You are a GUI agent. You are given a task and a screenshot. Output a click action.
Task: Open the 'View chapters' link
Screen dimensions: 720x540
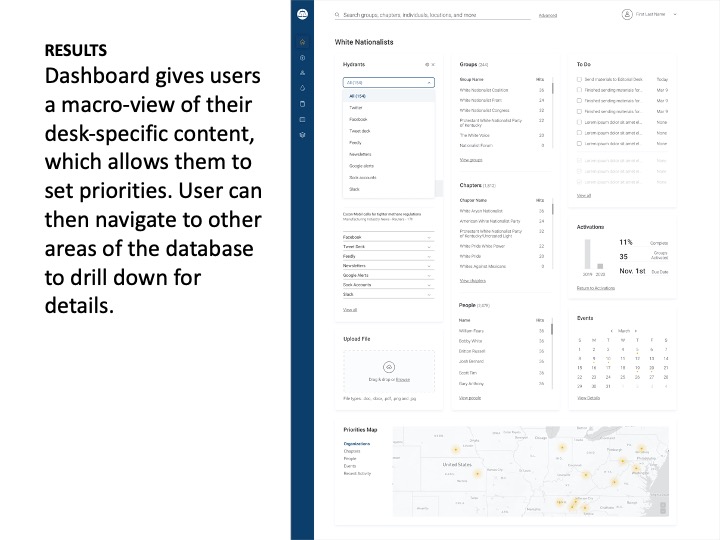click(472, 281)
